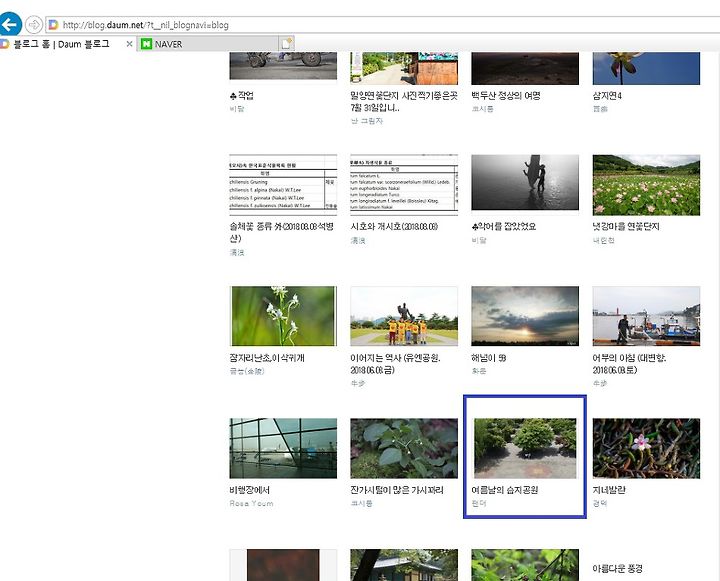Click the roofed pavilion thumbnail in bottom row
This screenshot has height=581, width=720.
tap(404, 565)
